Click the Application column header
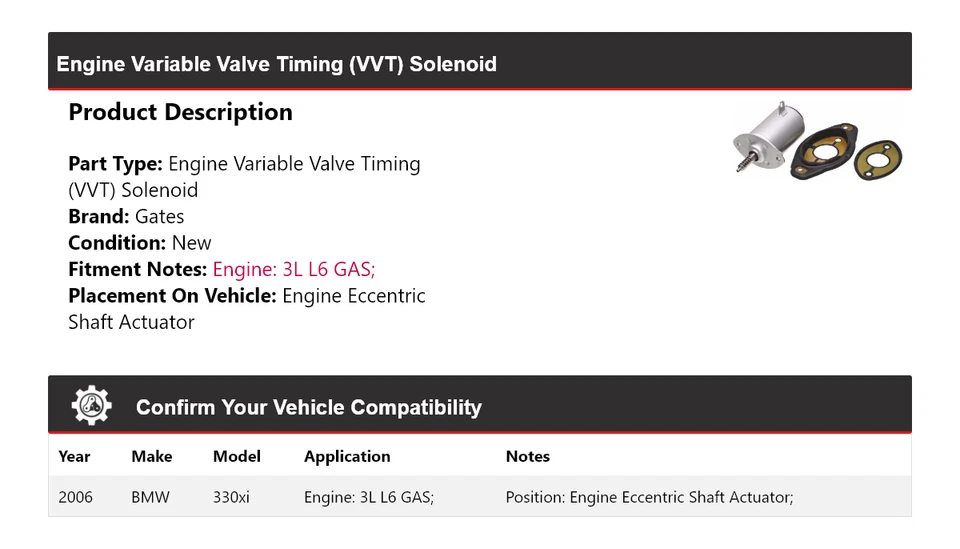The image size is (960, 549). pos(347,456)
